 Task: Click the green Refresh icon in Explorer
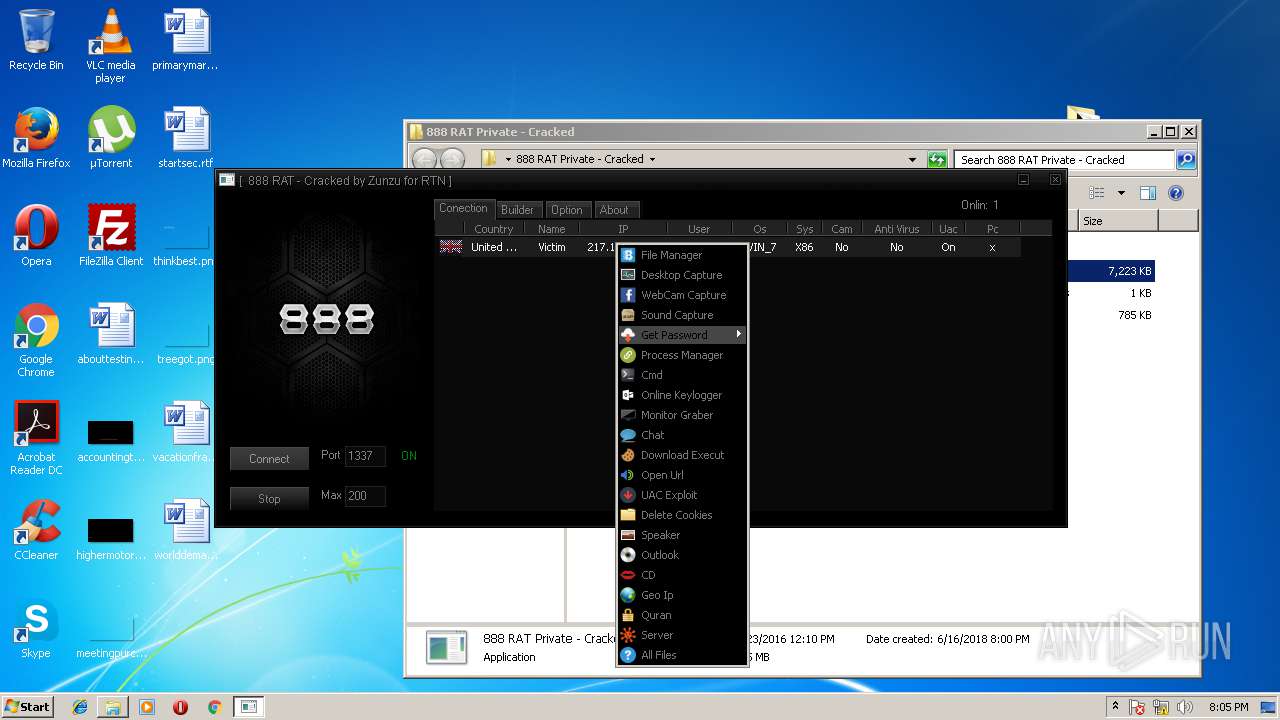pyautogui.click(x=937, y=159)
